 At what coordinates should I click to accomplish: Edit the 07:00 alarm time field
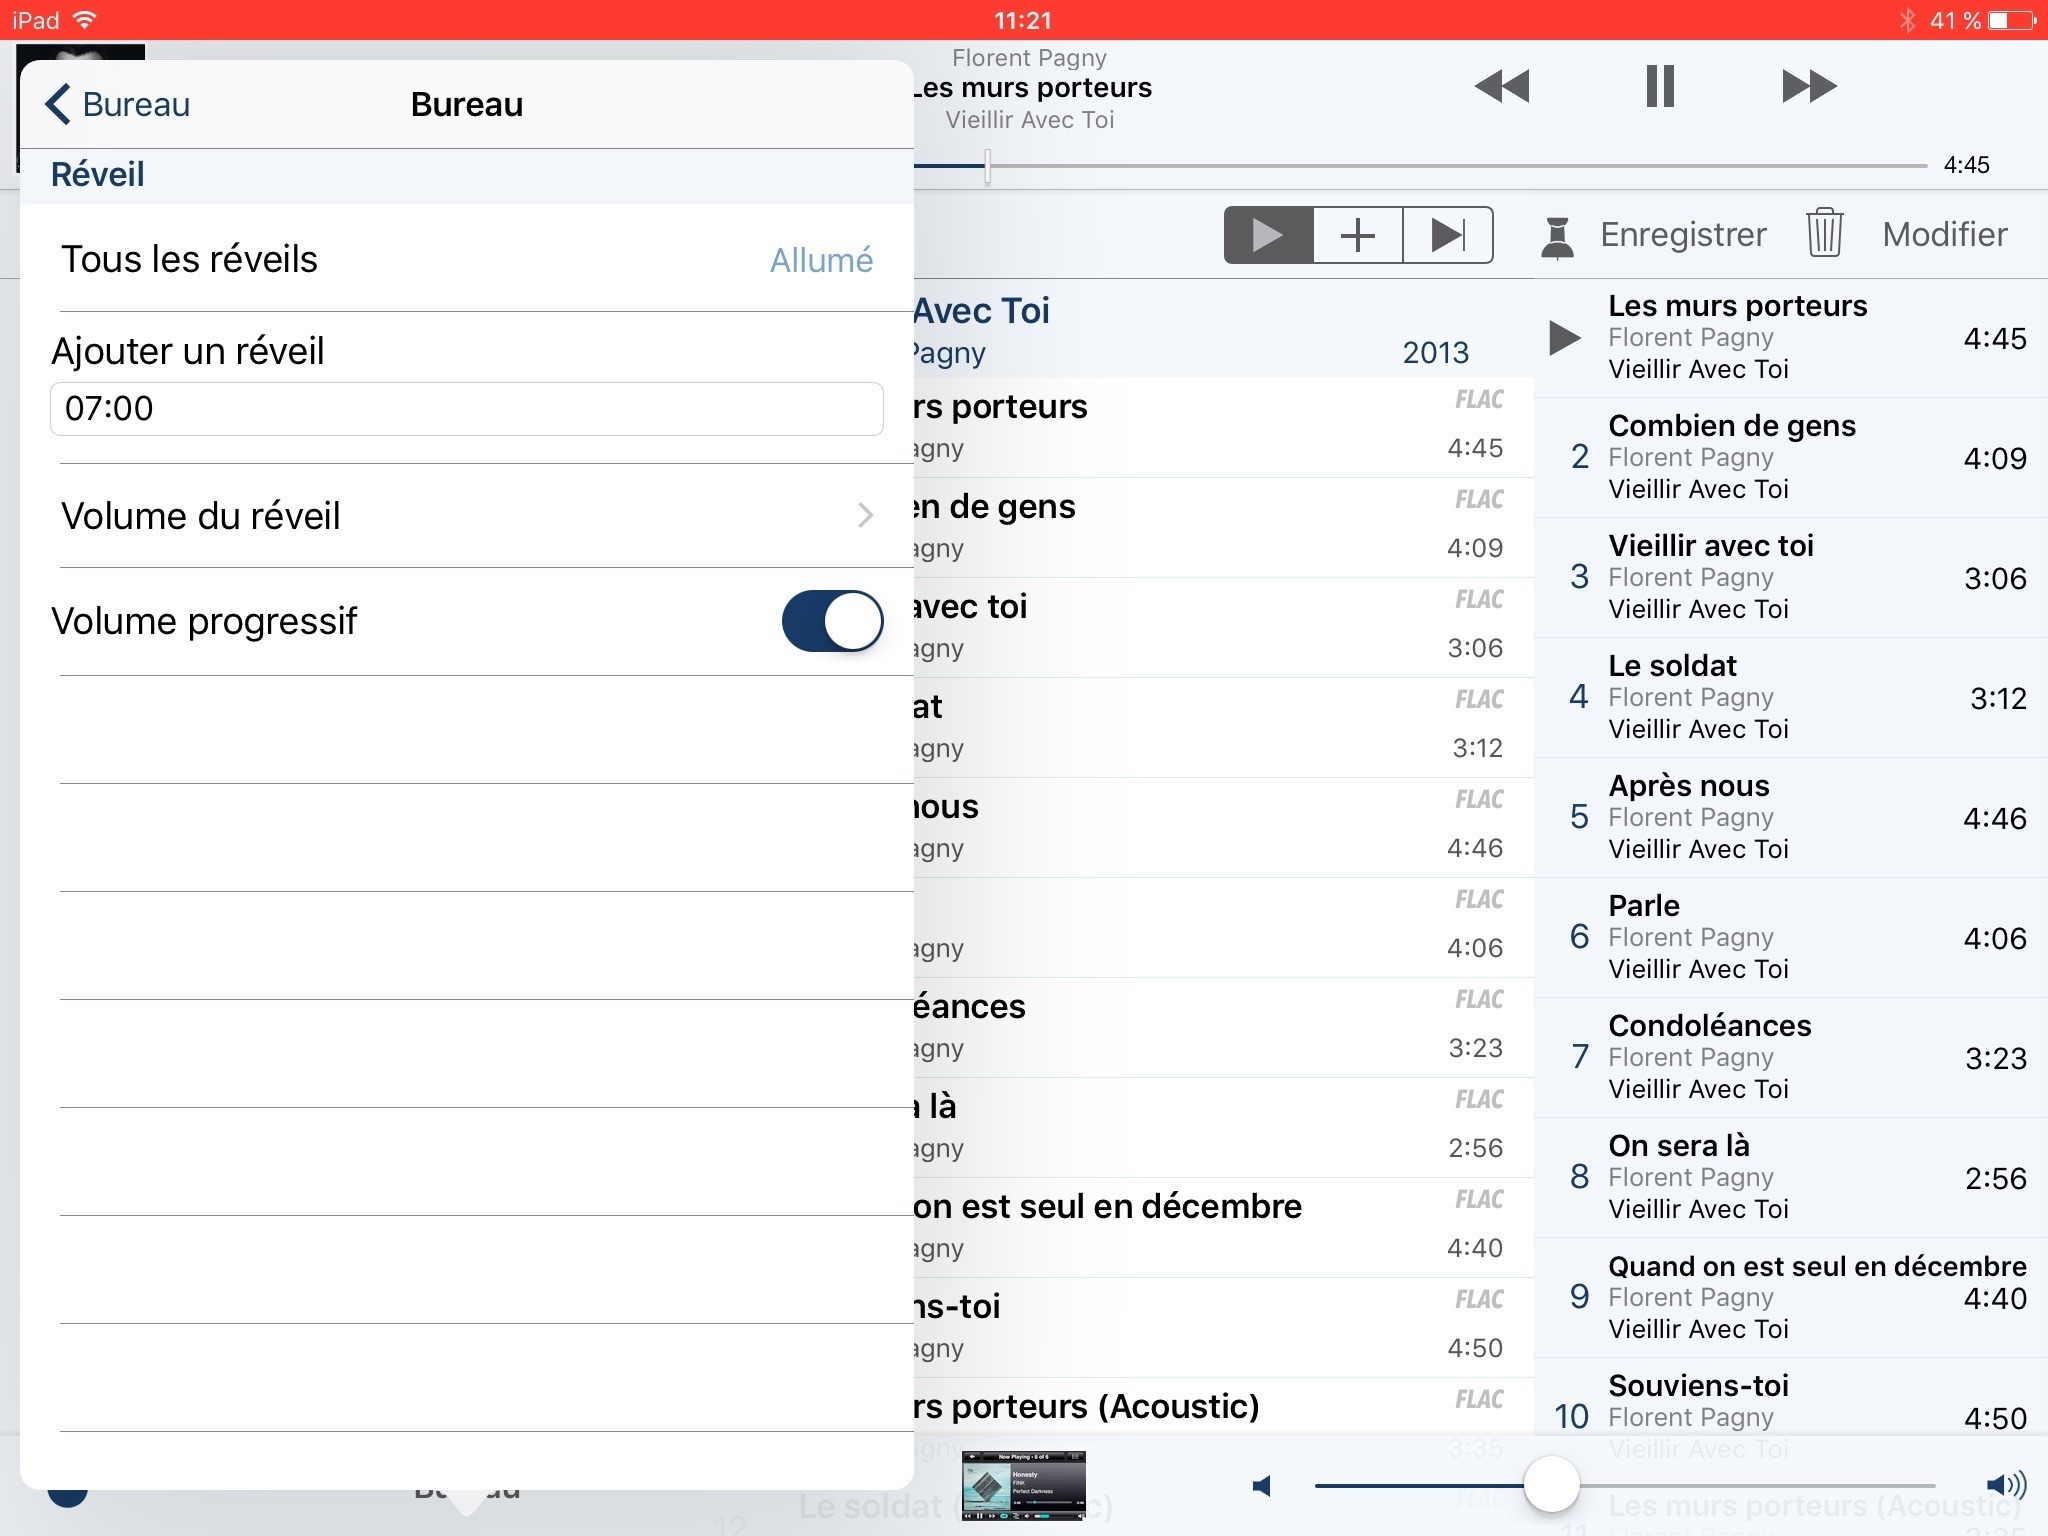tap(467, 408)
